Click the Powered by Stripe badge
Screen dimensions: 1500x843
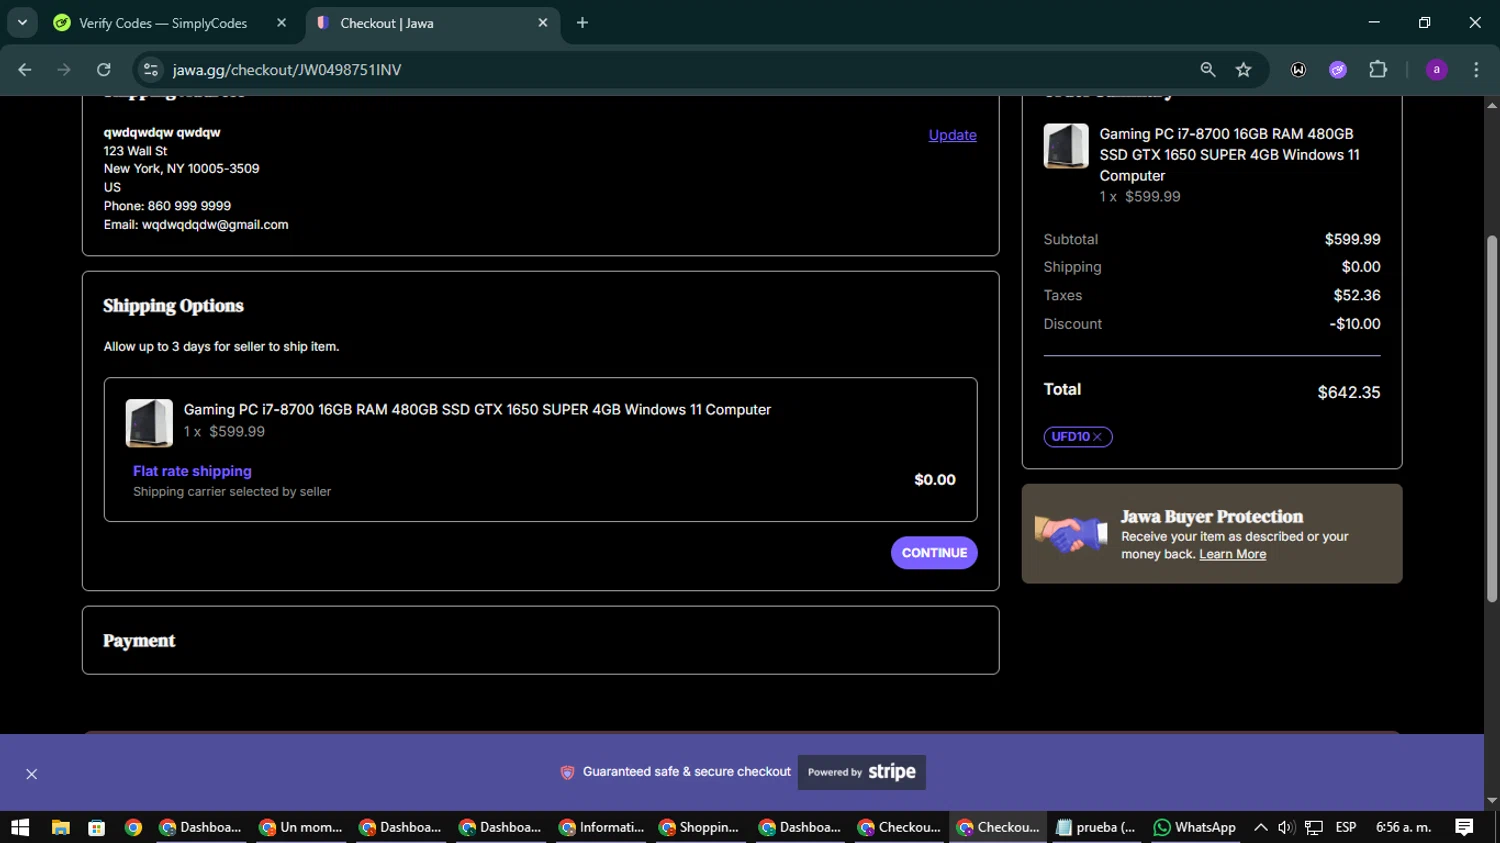(x=862, y=772)
